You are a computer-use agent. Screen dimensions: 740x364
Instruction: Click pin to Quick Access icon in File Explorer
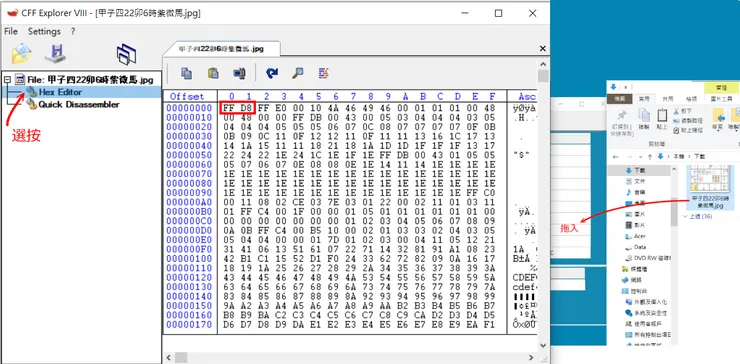[622, 116]
